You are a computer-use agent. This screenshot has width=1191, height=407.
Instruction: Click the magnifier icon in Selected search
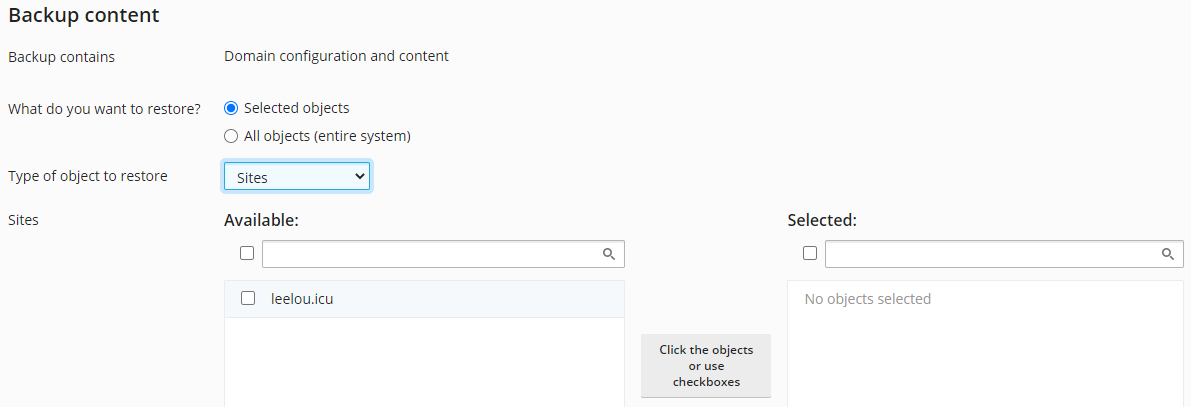[1167, 254]
